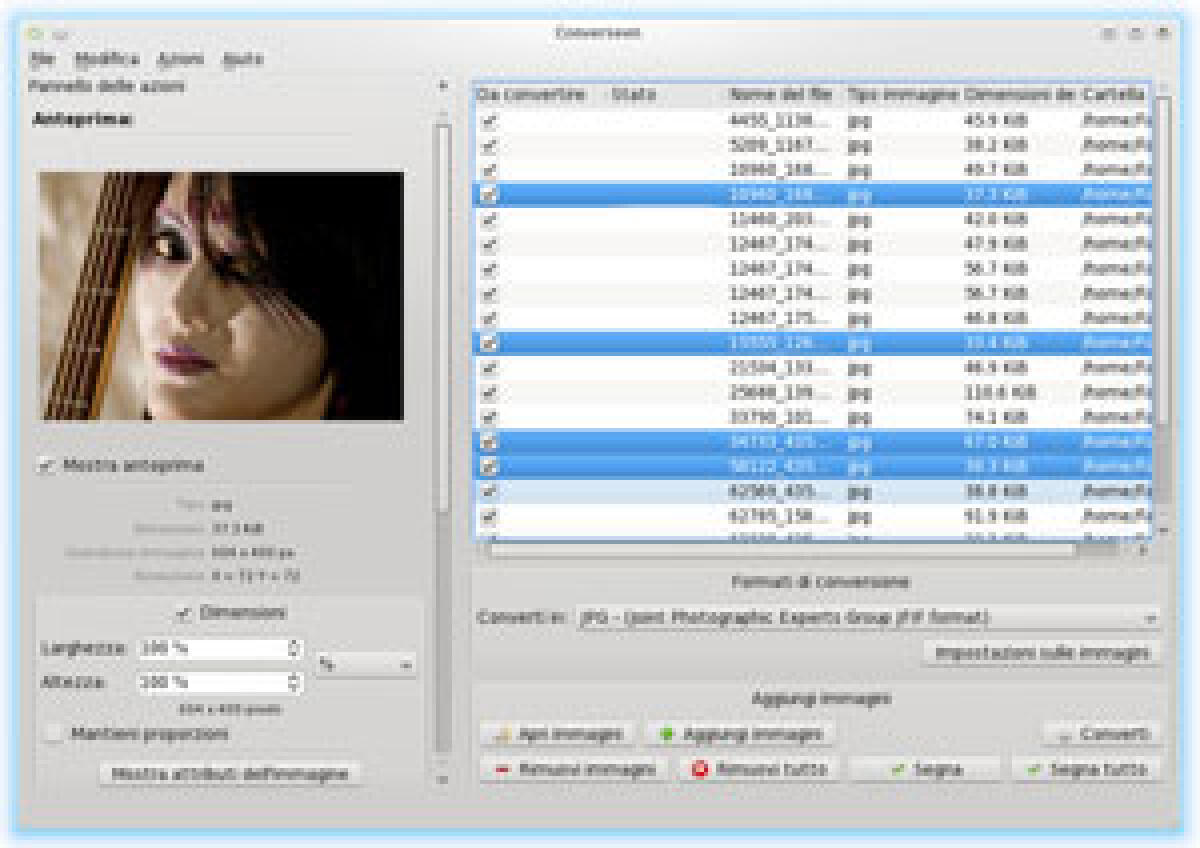Click Mostra attributi dell'immagine button

tap(230, 774)
